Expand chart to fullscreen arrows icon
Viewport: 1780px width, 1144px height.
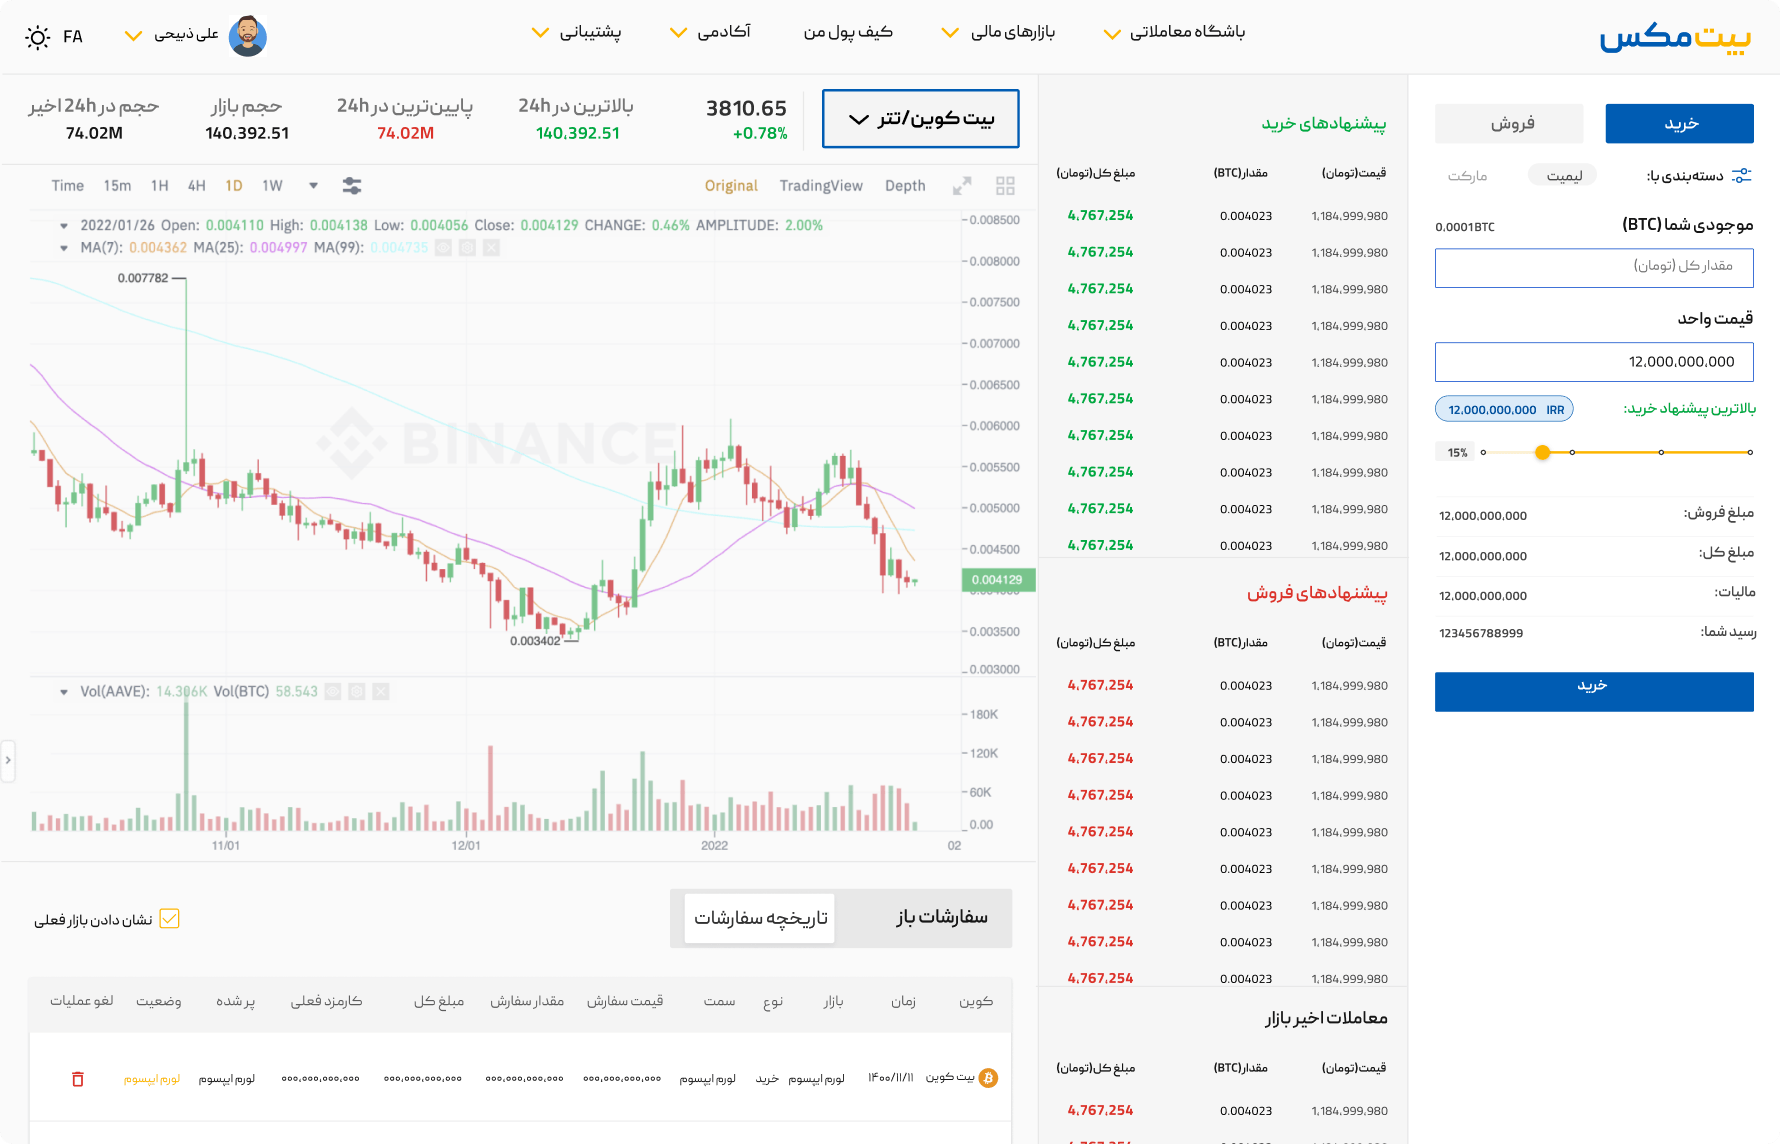(x=962, y=186)
